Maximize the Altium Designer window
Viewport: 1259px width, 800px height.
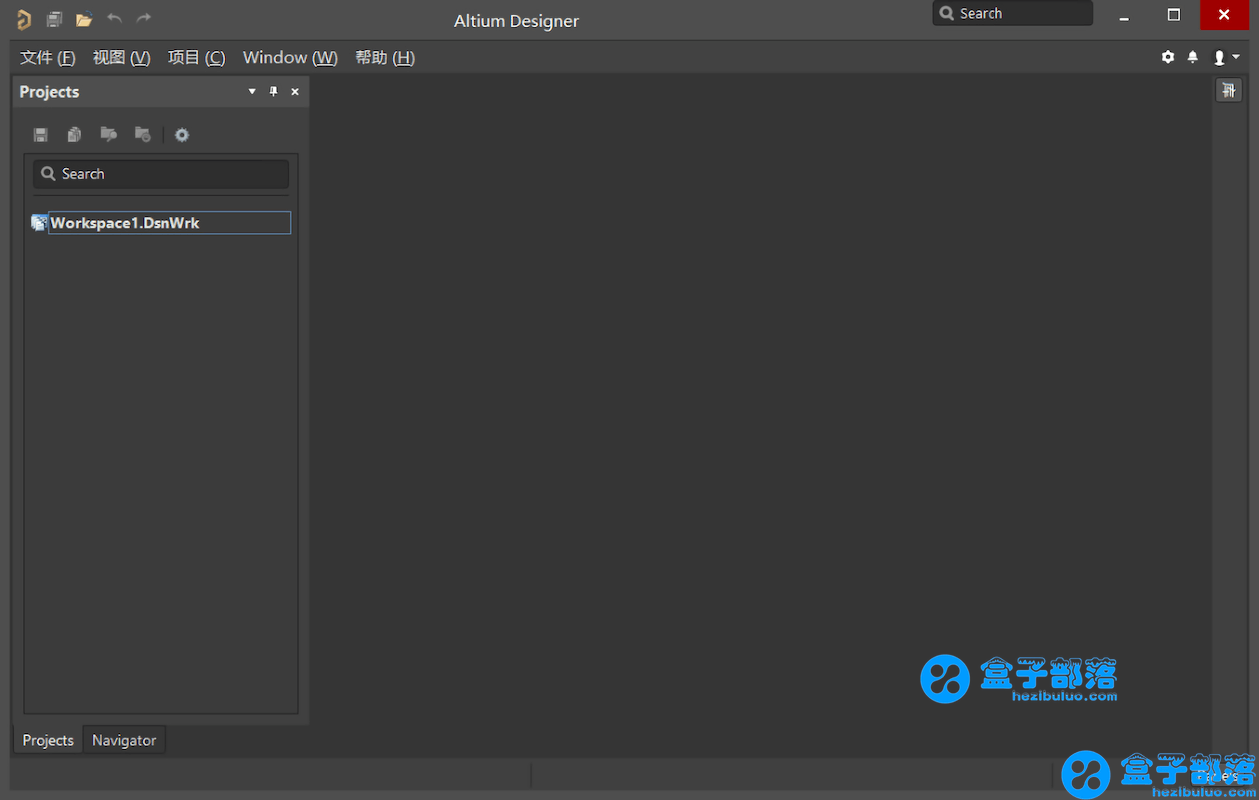[x=1174, y=14]
